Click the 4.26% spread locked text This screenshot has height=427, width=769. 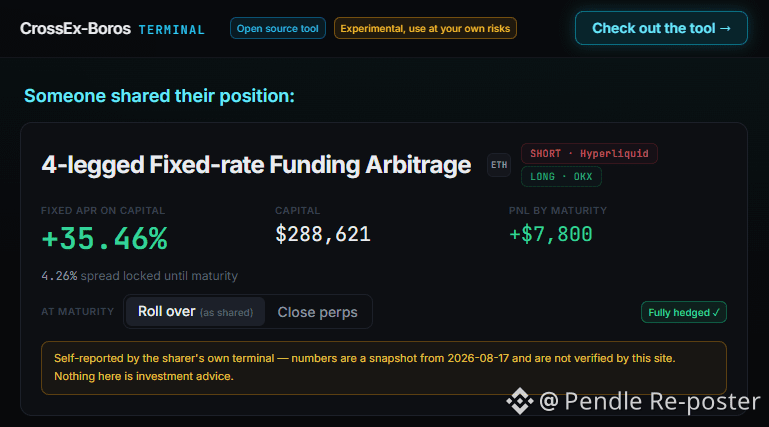click(139, 276)
